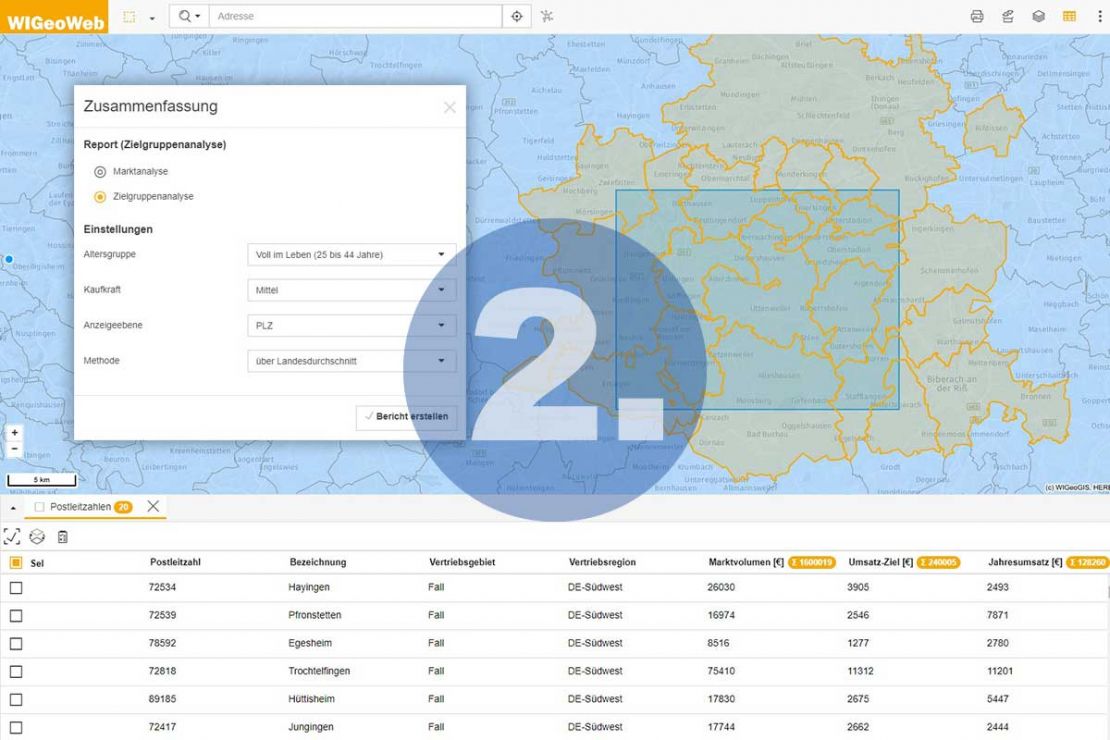Image resolution: width=1110 pixels, height=740 pixels.
Task: Click the Trochtelfingen name cell
Action: (319, 671)
